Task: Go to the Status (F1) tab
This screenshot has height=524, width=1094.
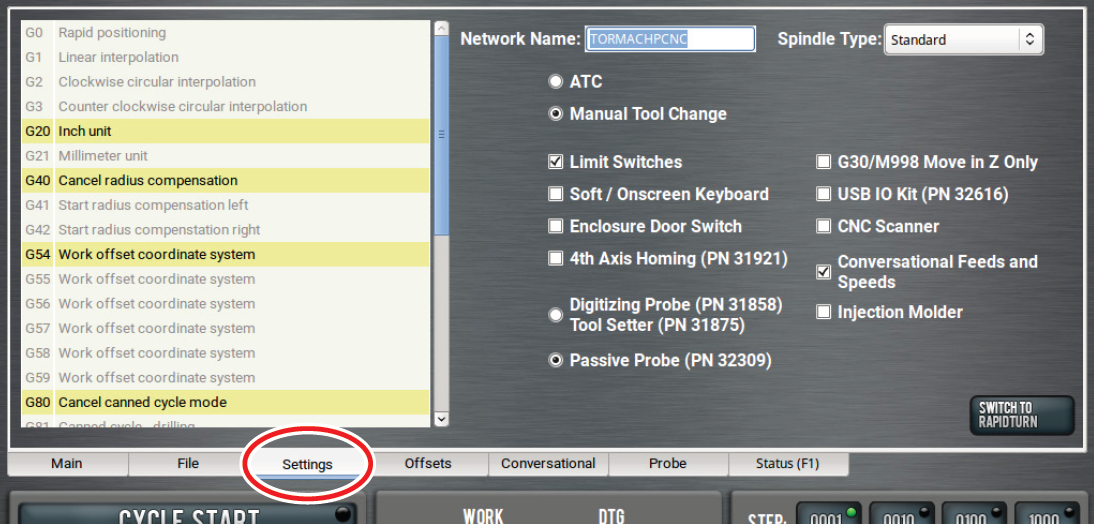Action: (788, 464)
